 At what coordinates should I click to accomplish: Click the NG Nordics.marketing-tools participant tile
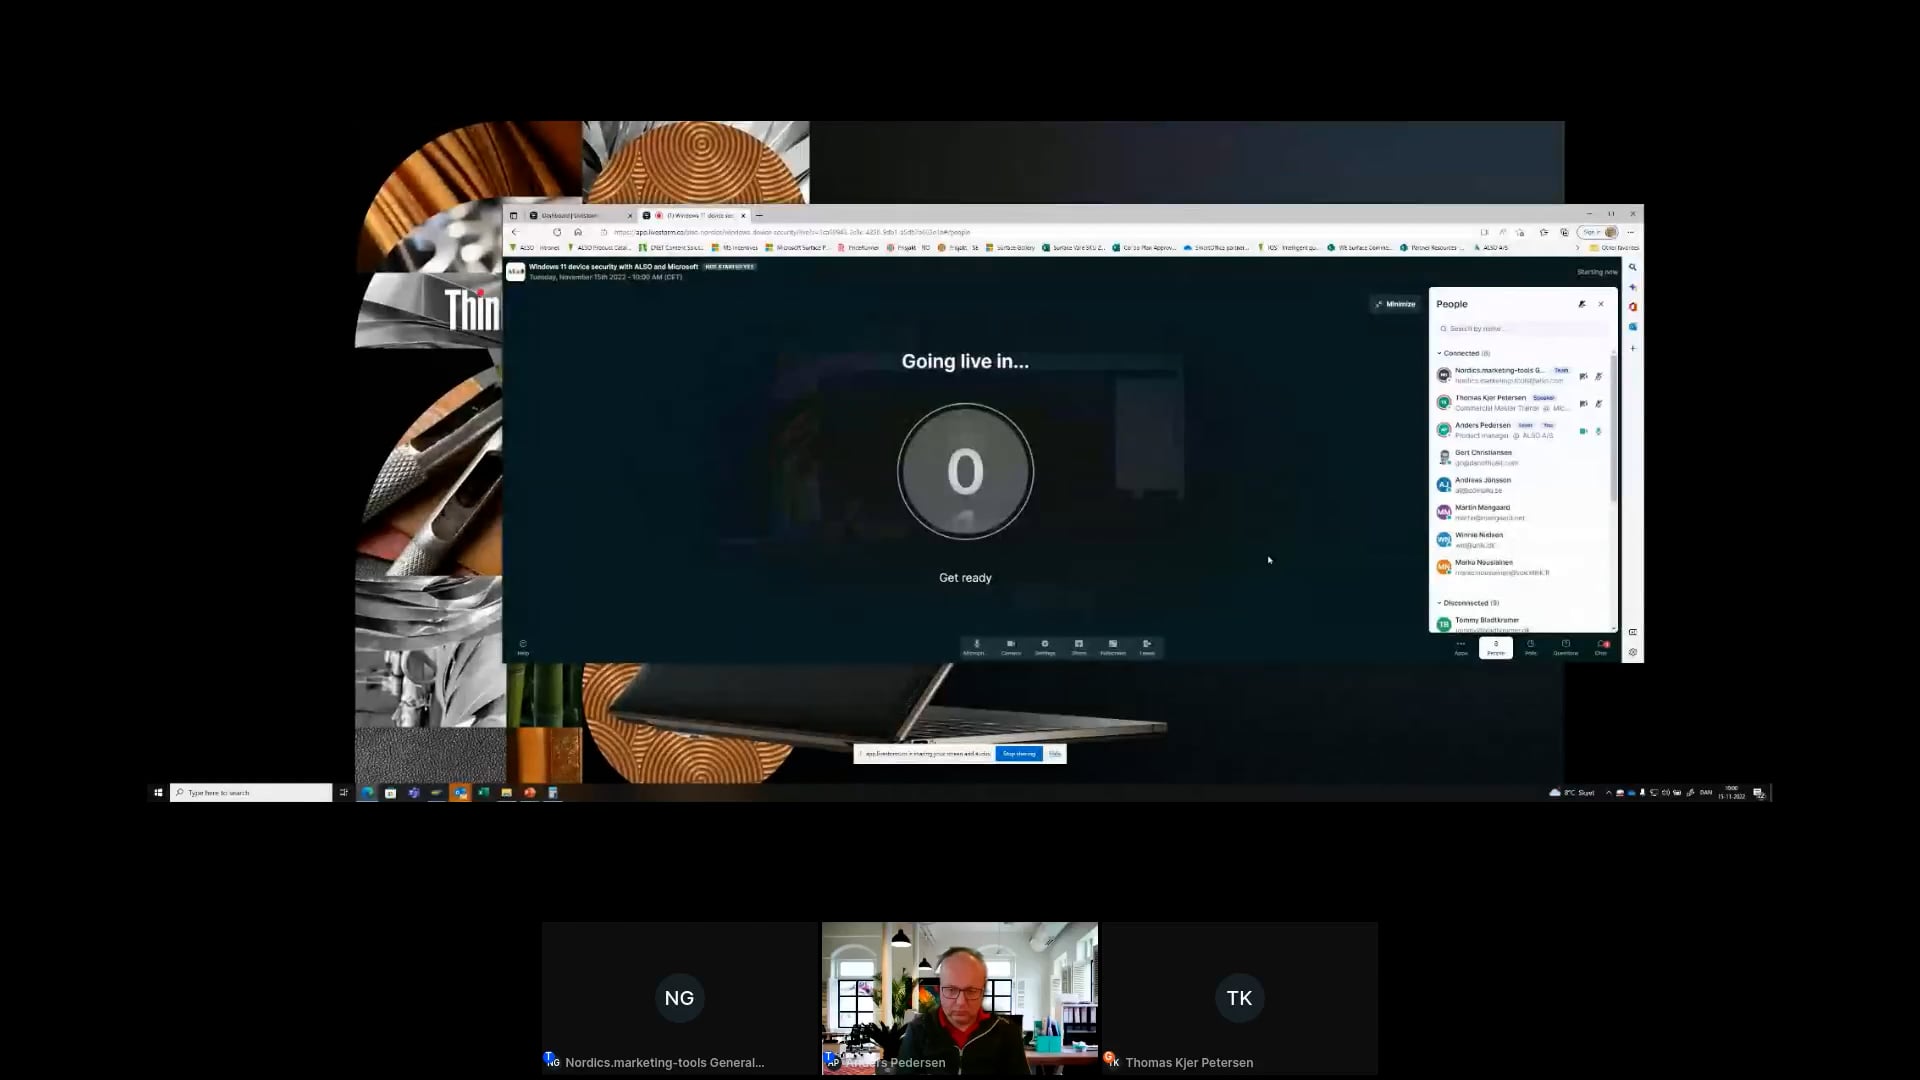tap(680, 998)
